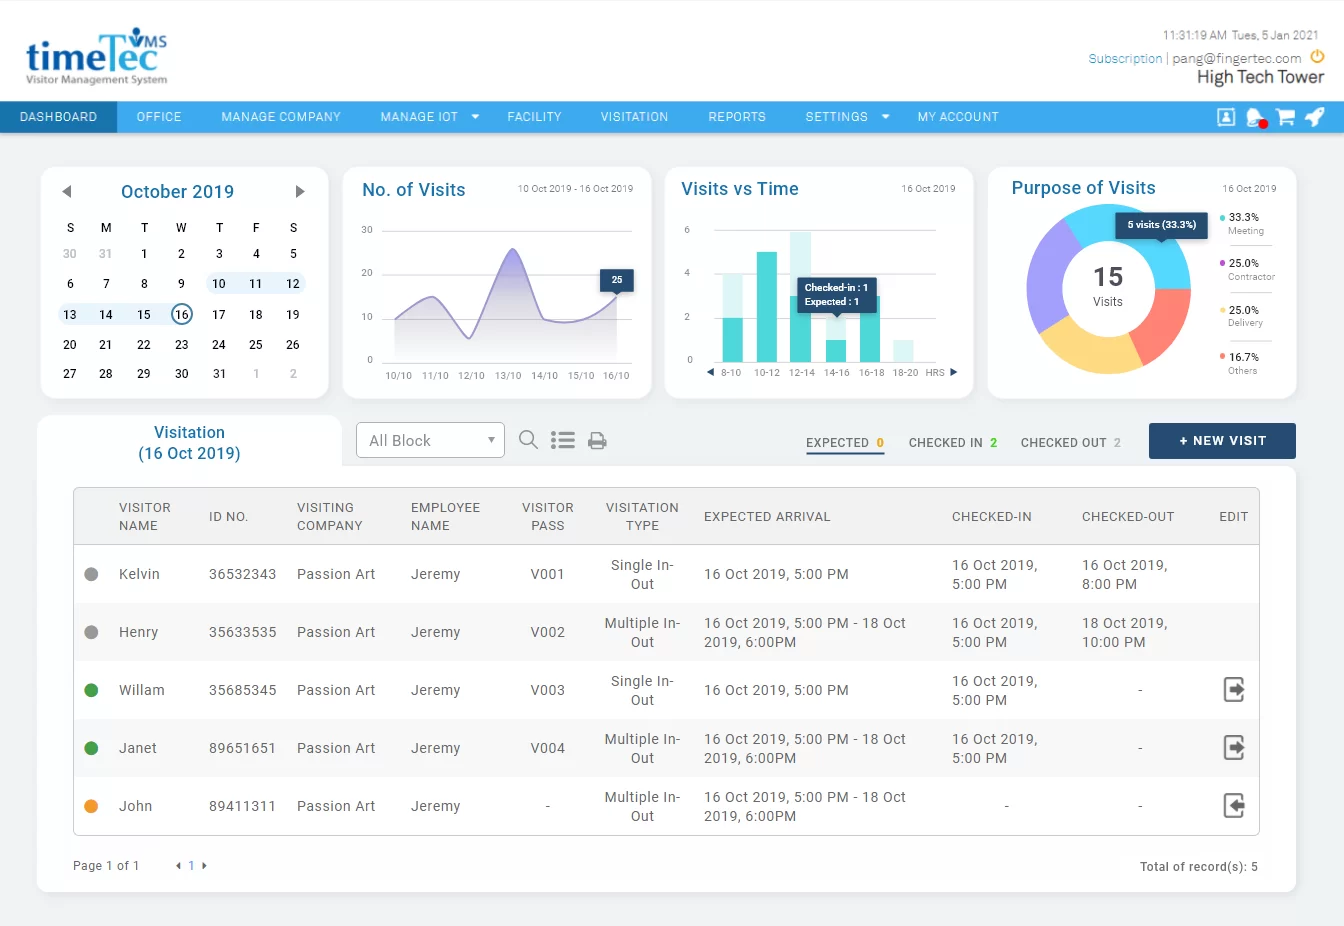Expand the Manage IOT menu arrow
Viewport: 1344px width, 926px height.
point(475,117)
